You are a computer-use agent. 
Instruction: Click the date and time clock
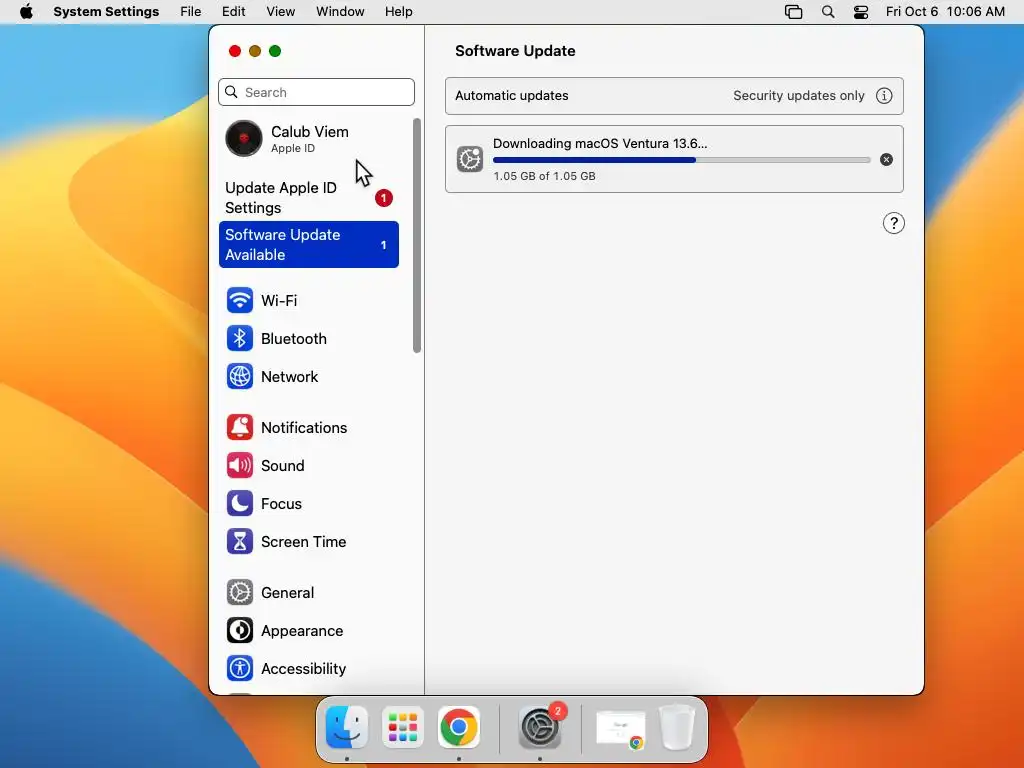coord(945,12)
